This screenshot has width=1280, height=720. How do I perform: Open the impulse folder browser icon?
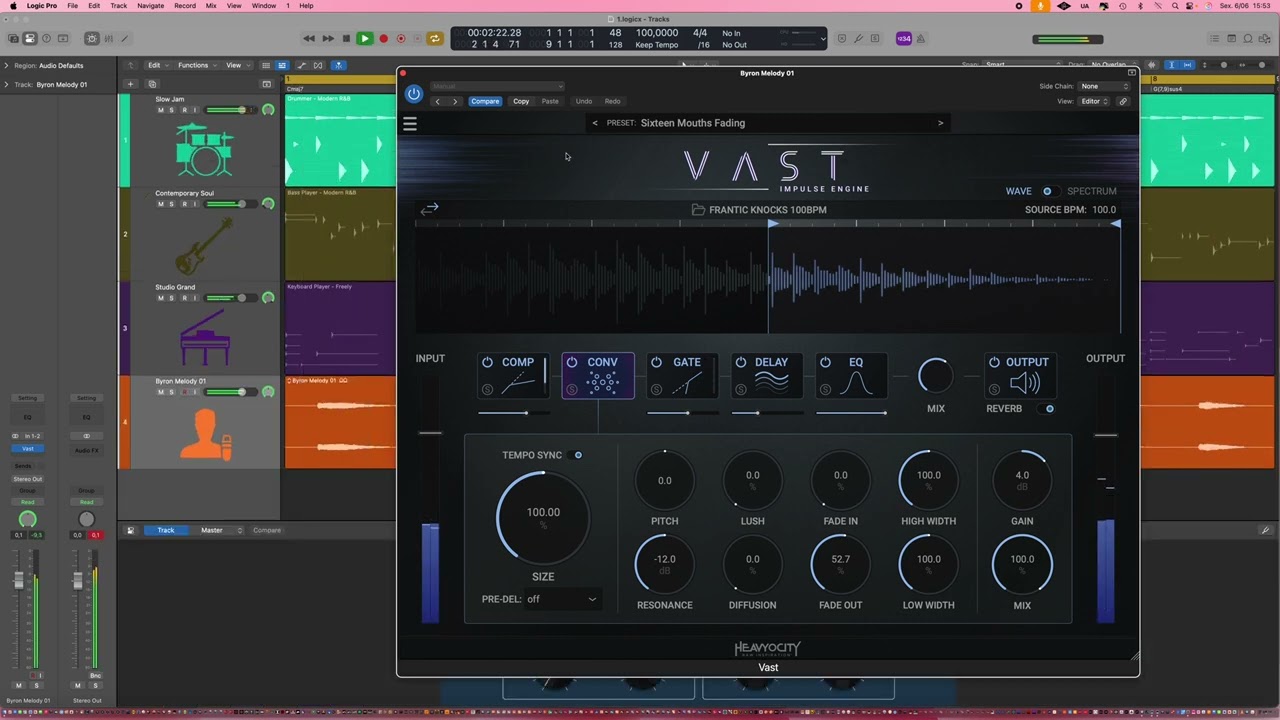click(698, 210)
